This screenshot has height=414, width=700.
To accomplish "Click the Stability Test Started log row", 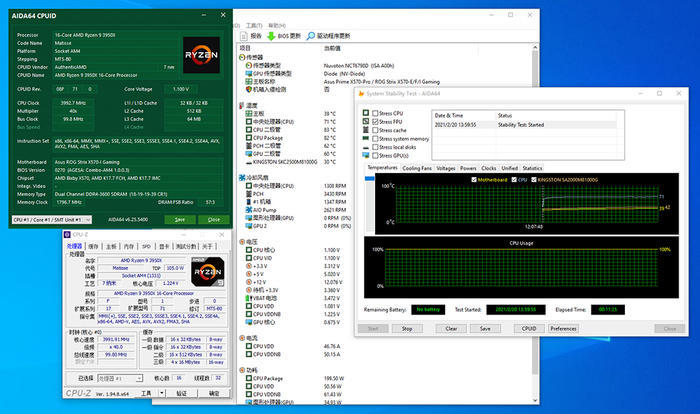I will (525, 125).
